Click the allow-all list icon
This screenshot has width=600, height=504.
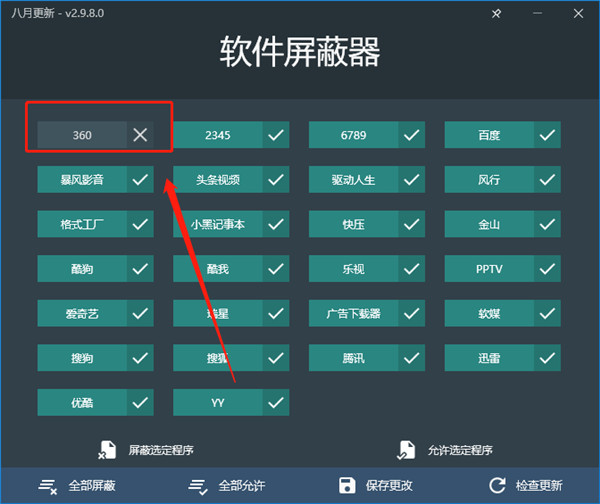pyautogui.click(x=198, y=487)
